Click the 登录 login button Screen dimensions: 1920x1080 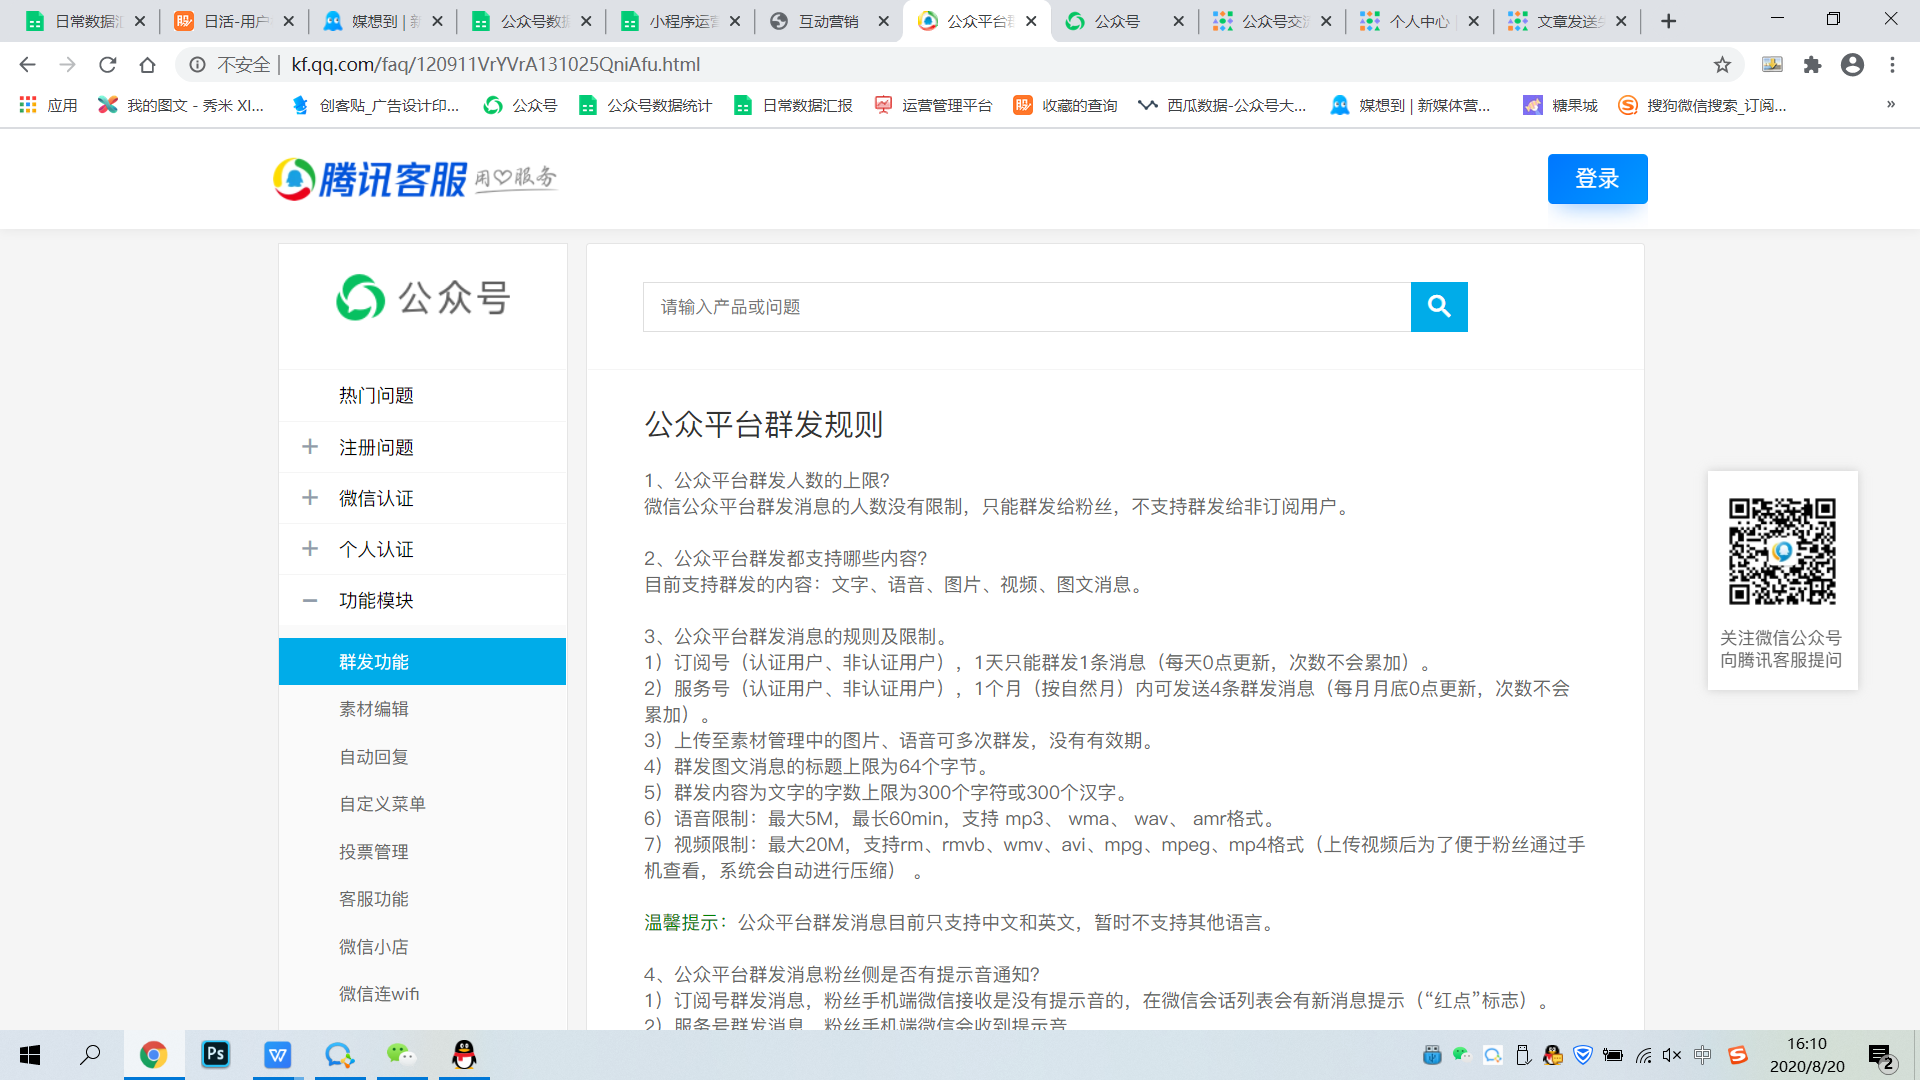click(x=1597, y=179)
